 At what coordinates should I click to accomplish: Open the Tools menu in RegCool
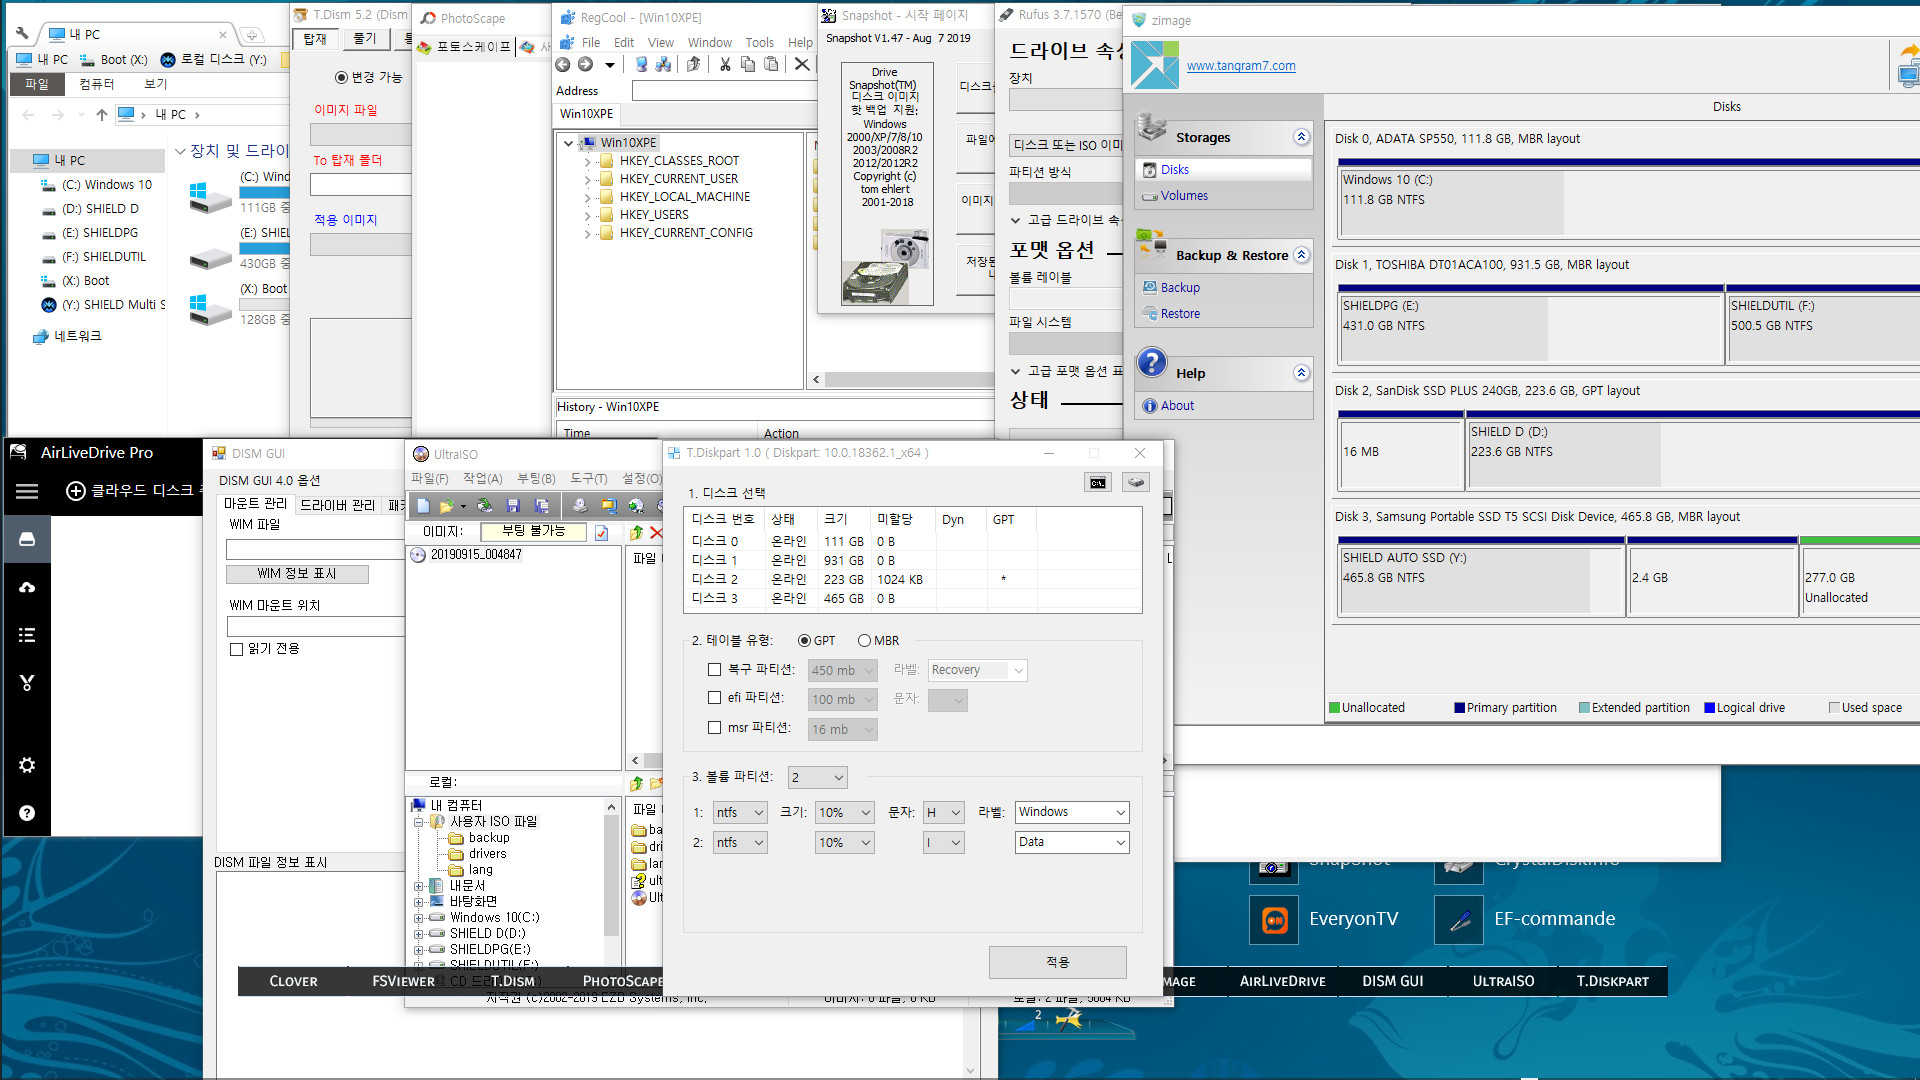[x=759, y=43]
